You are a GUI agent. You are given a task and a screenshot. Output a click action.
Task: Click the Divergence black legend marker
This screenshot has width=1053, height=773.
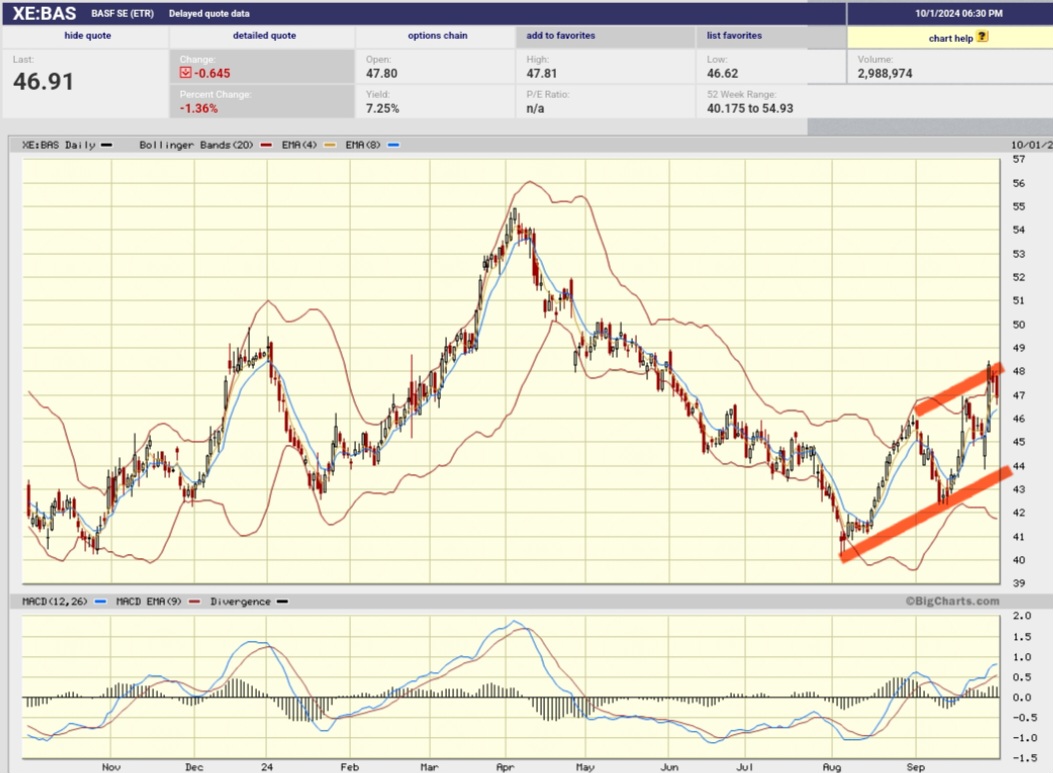click(281, 601)
